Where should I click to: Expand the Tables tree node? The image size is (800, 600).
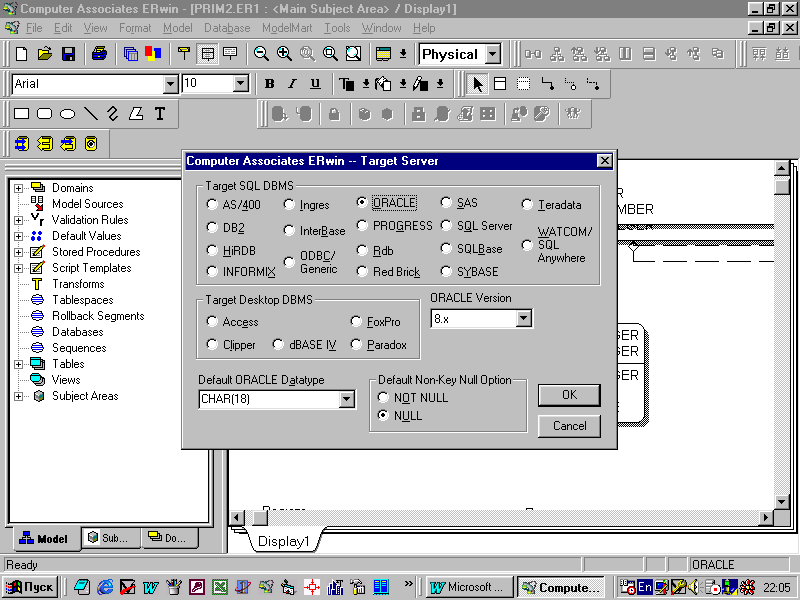click(x=18, y=364)
